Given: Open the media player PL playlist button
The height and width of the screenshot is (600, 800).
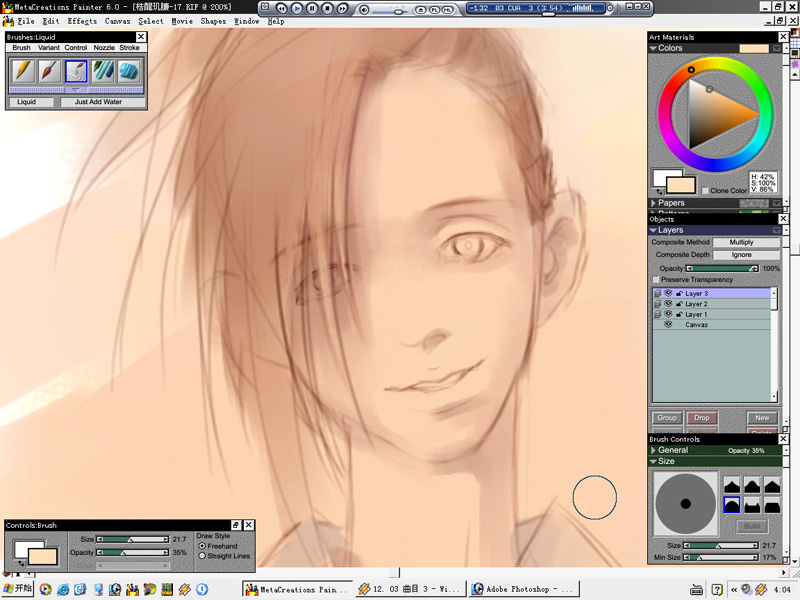Looking at the screenshot, I should point(434,9).
